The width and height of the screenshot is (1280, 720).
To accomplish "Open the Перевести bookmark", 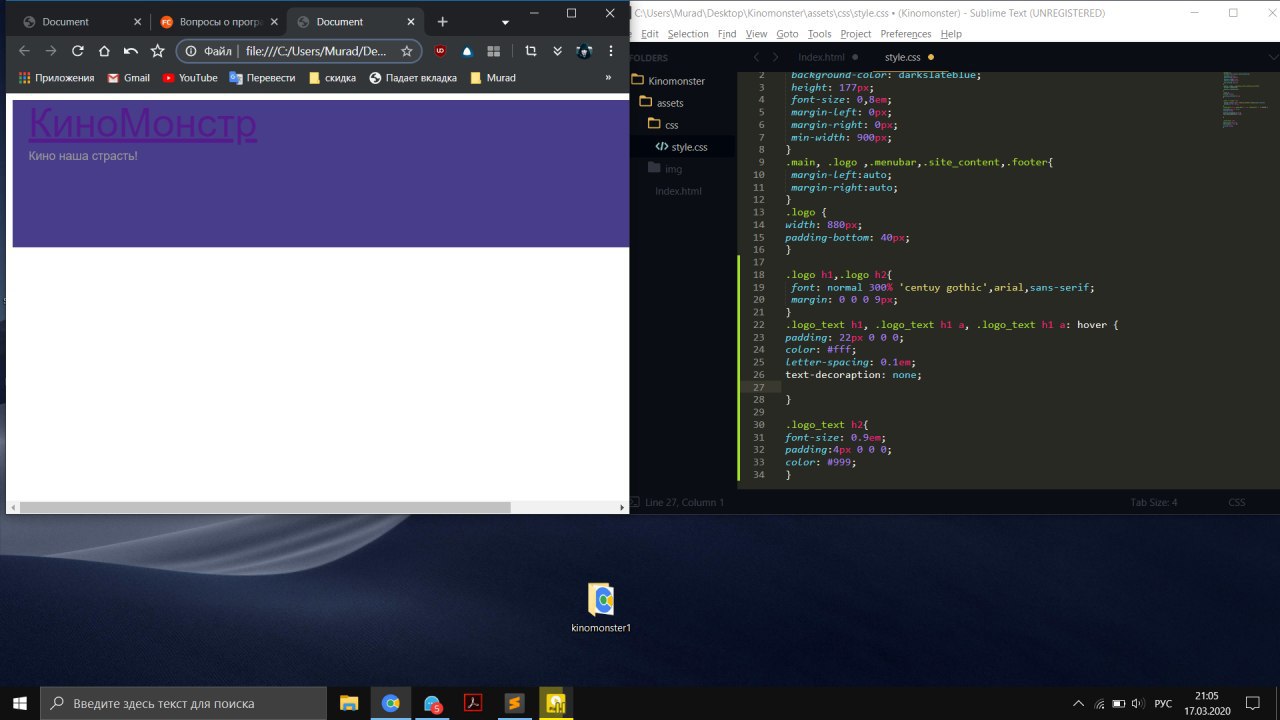I will click(x=262, y=78).
